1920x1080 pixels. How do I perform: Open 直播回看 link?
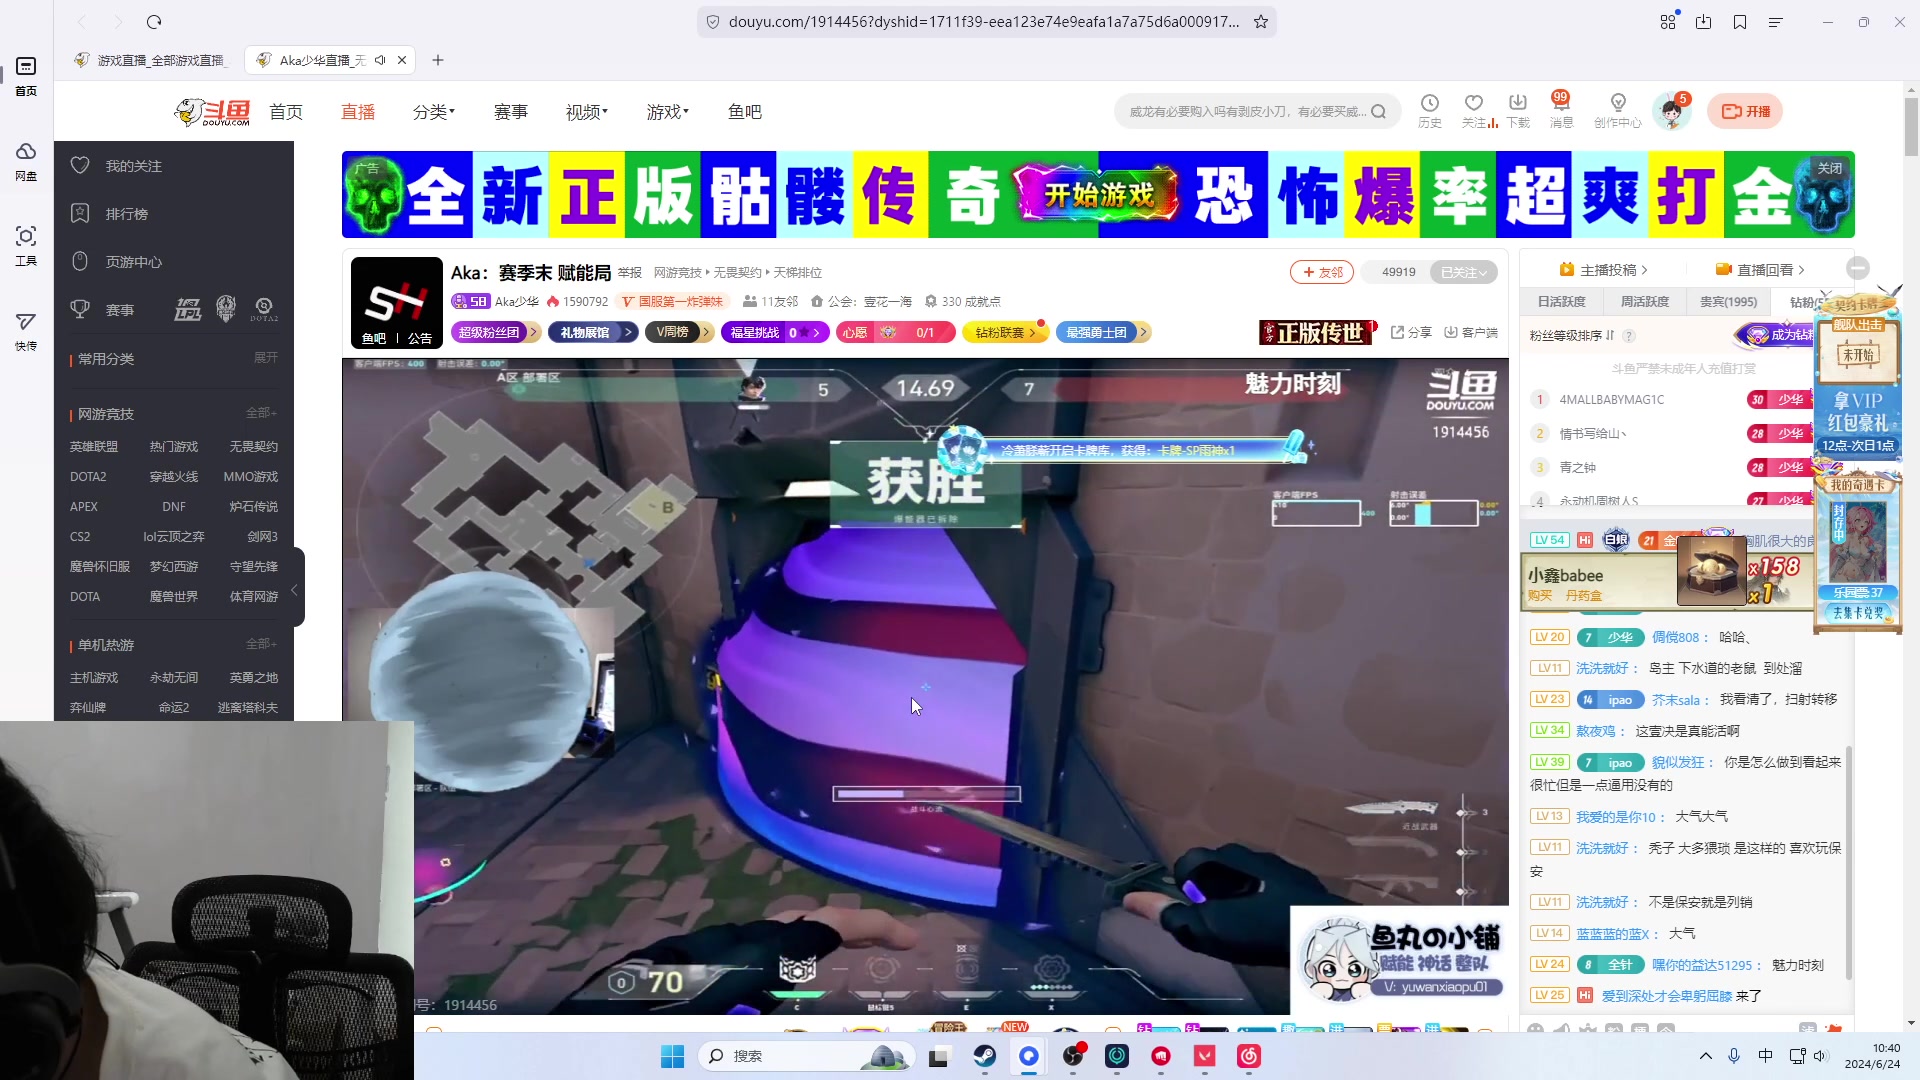coord(1759,270)
